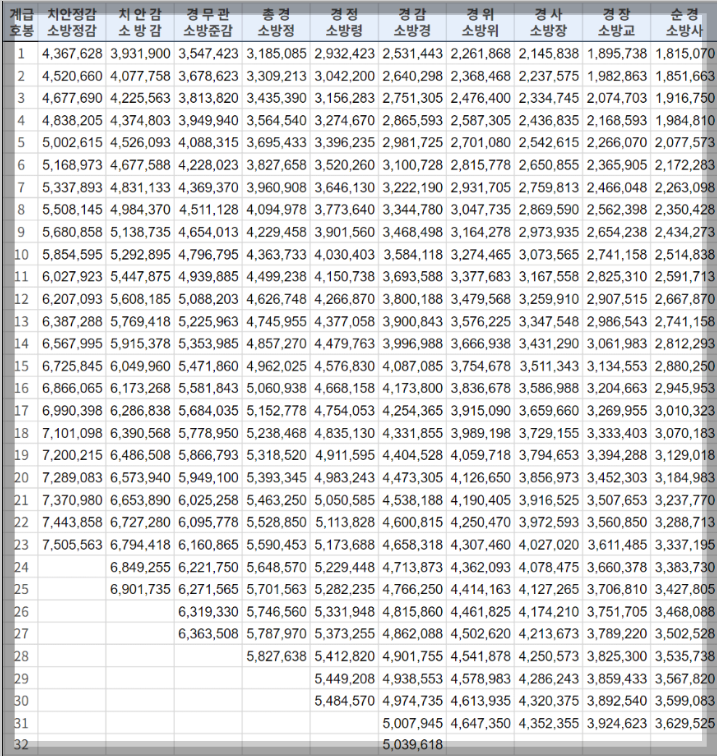The height and width of the screenshot is (756, 717).
Task: Select the 경위 소방위 column header
Action: pyautogui.click(x=480, y=23)
